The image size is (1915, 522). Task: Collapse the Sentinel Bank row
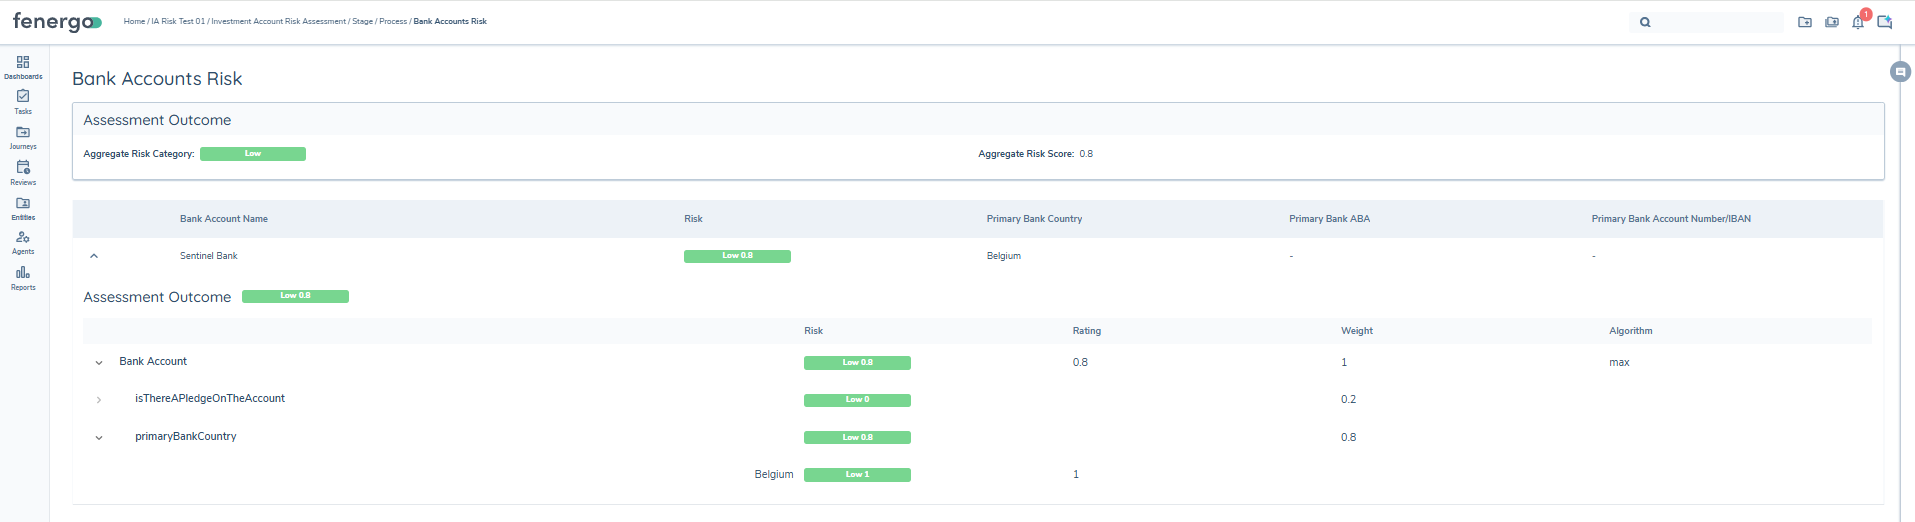pyautogui.click(x=94, y=256)
